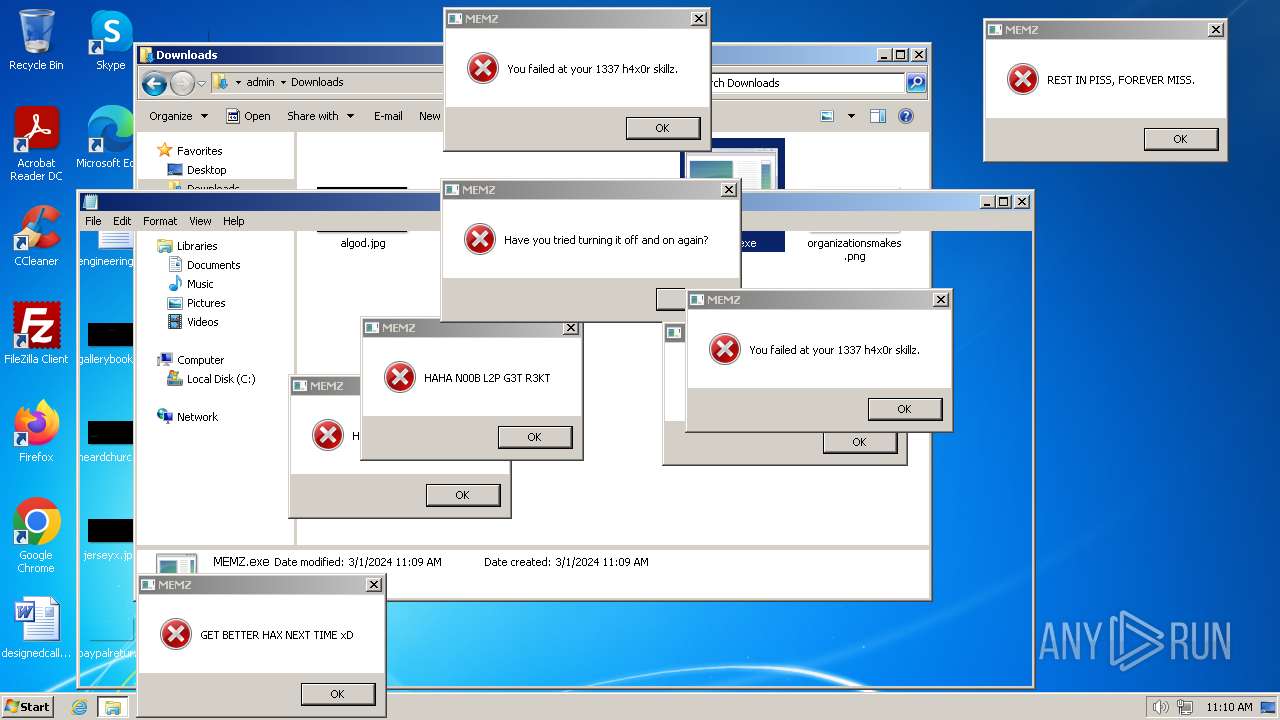
Task: Click the volume icon in system tray
Action: click(x=1160, y=707)
